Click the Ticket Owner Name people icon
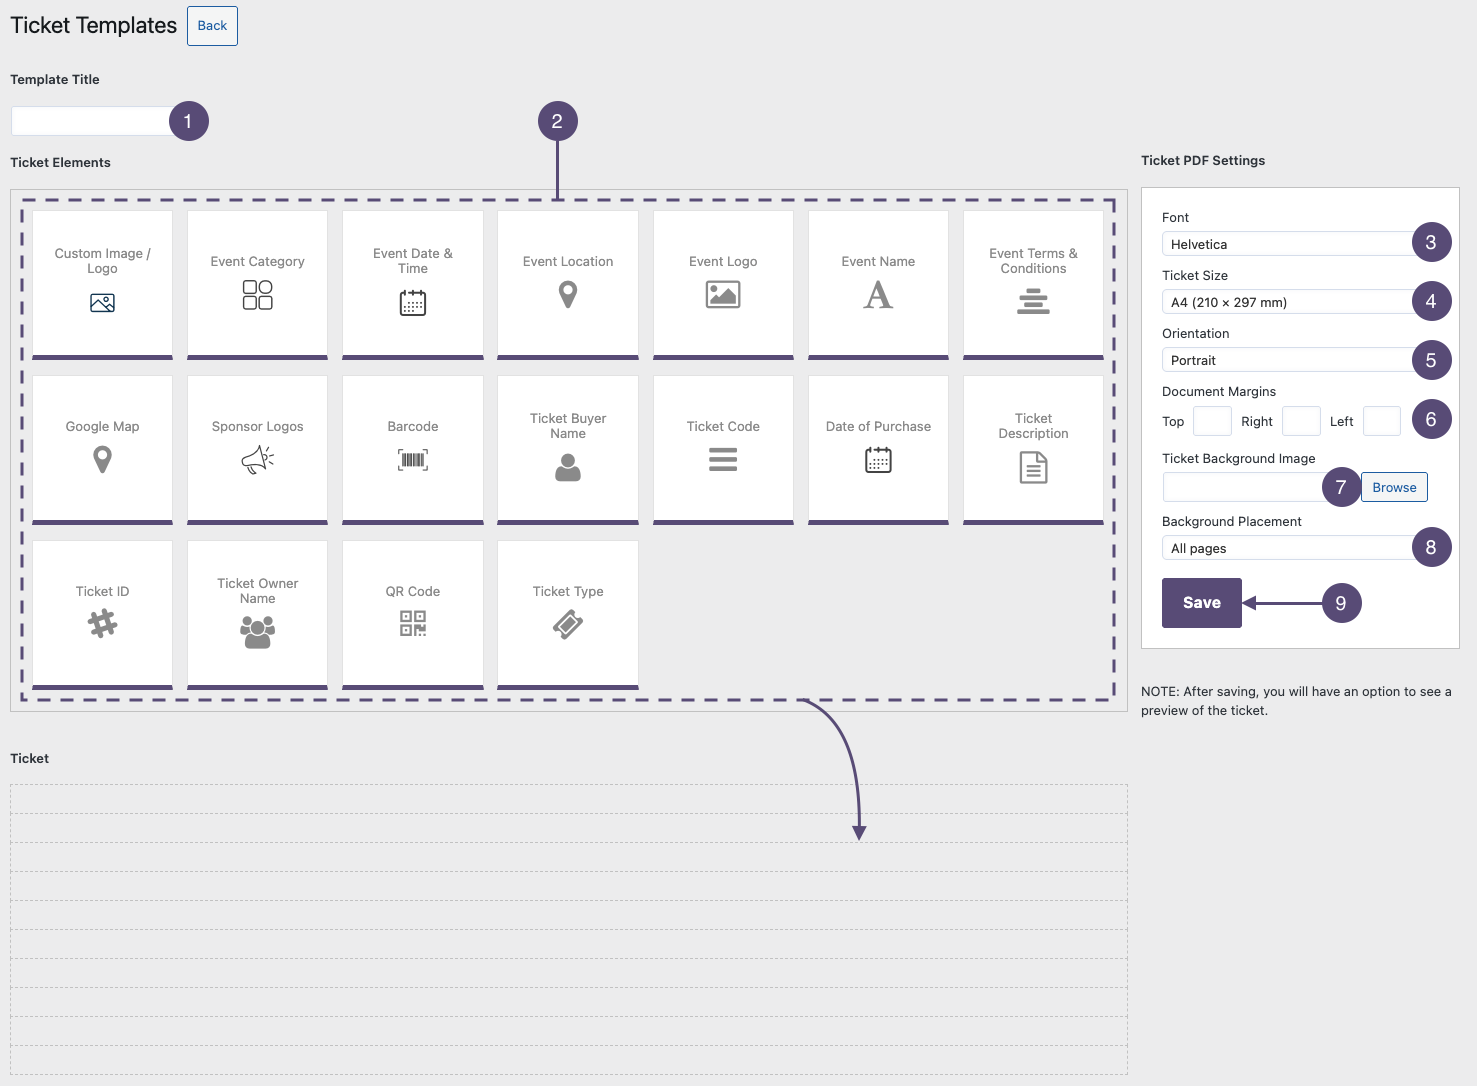This screenshot has width=1477, height=1086. click(x=257, y=632)
